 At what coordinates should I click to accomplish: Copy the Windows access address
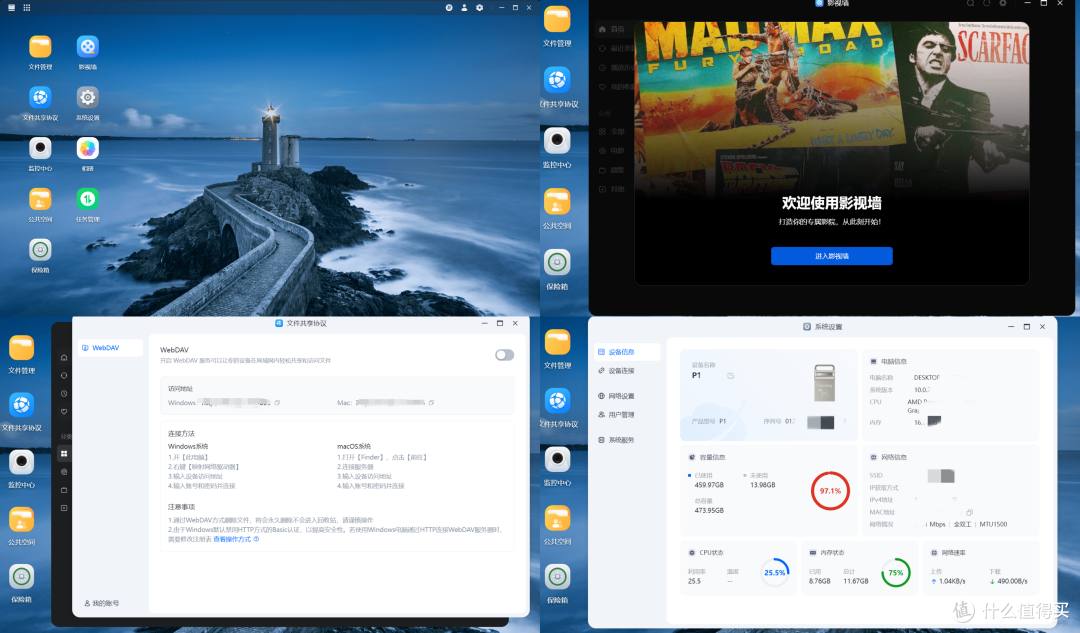click(x=278, y=403)
